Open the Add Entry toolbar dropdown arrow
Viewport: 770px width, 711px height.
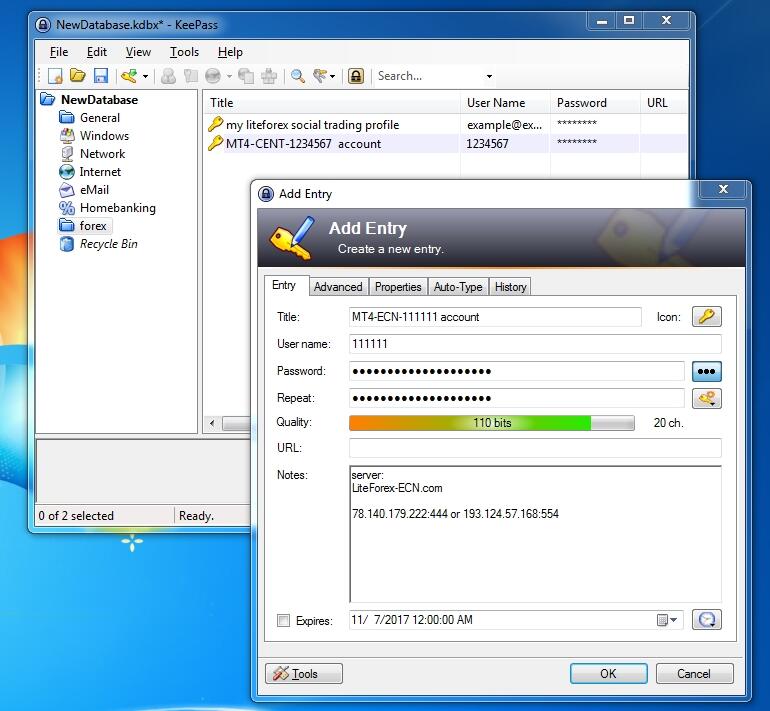click(145, 76)
